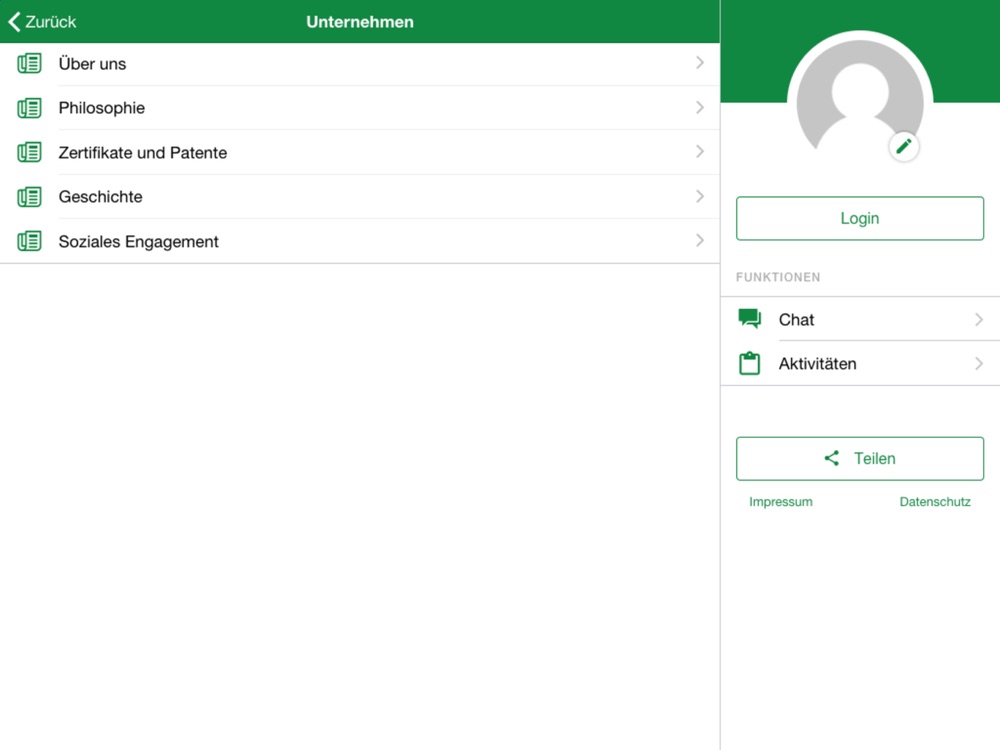Expand Philosophie via its chevron

pyautogui.click(x=700, y=107)
